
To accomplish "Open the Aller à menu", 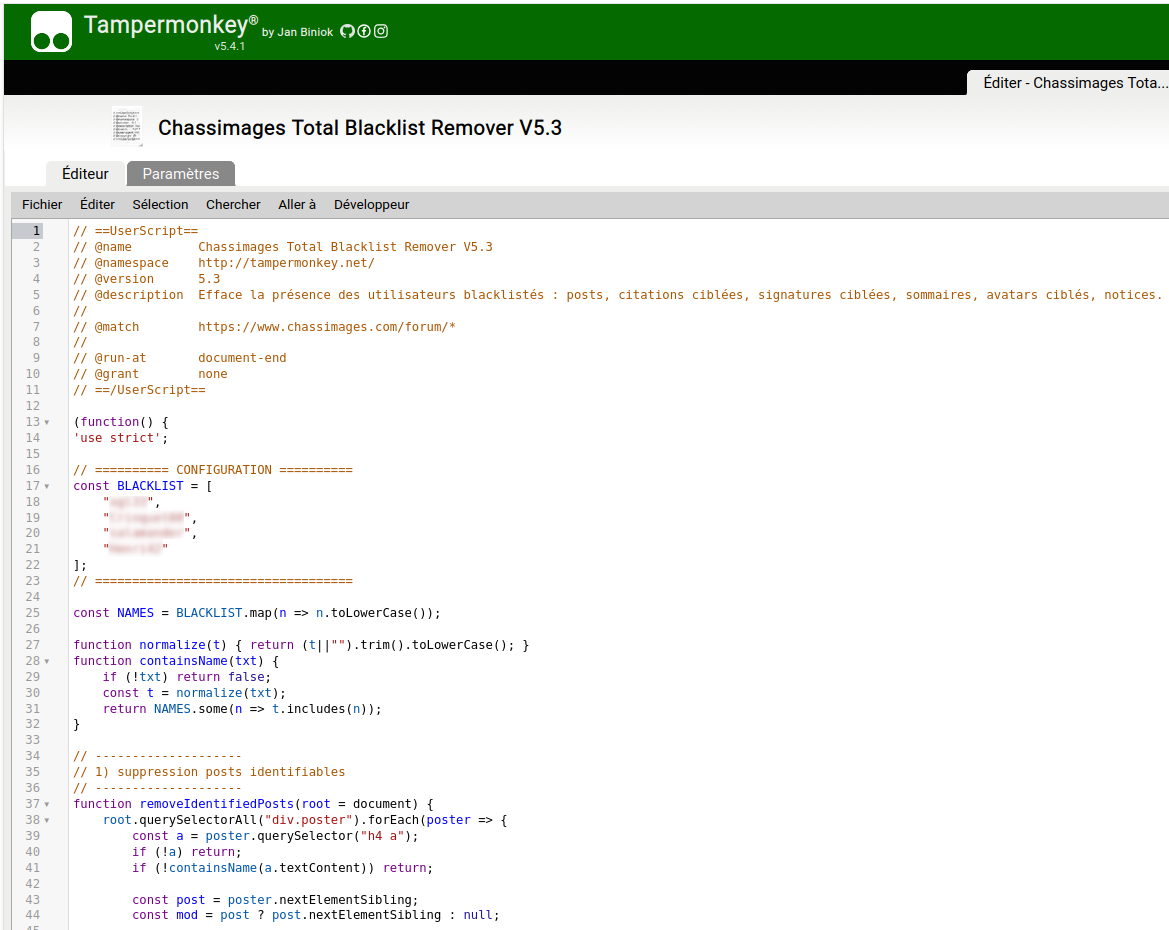I will (x=297, y=204).
